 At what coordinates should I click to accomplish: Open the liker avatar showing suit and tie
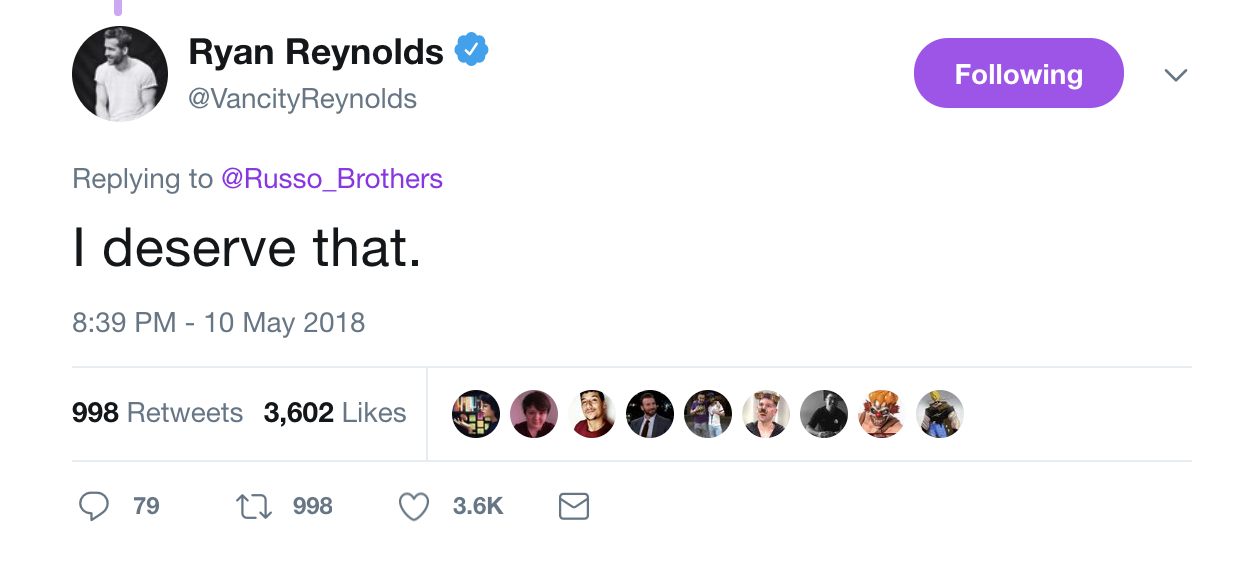pos(650,413)
